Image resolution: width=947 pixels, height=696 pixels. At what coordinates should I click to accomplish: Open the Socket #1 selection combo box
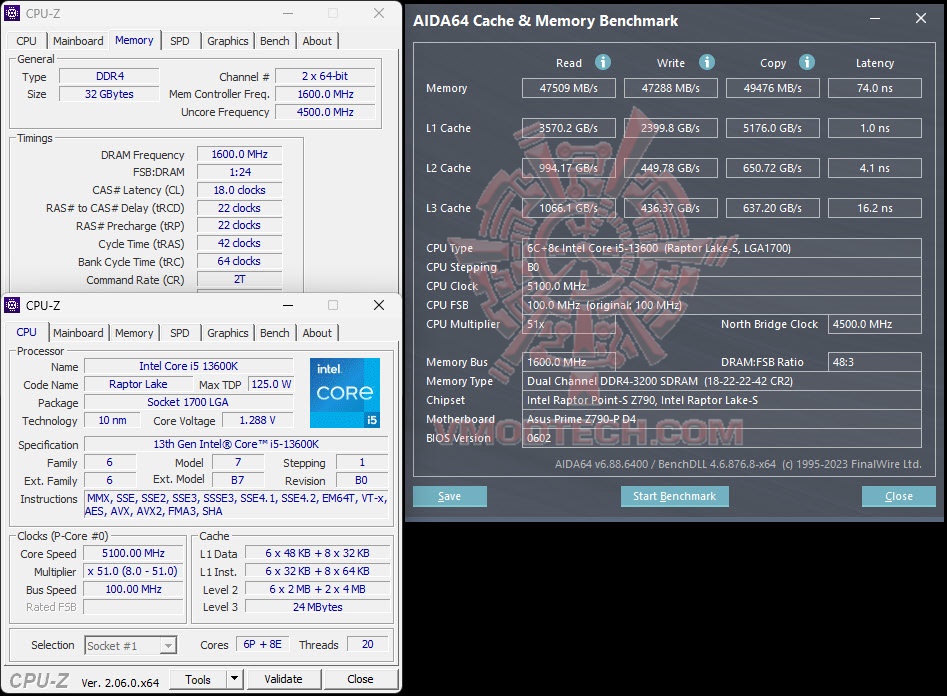tap(130, 646)
